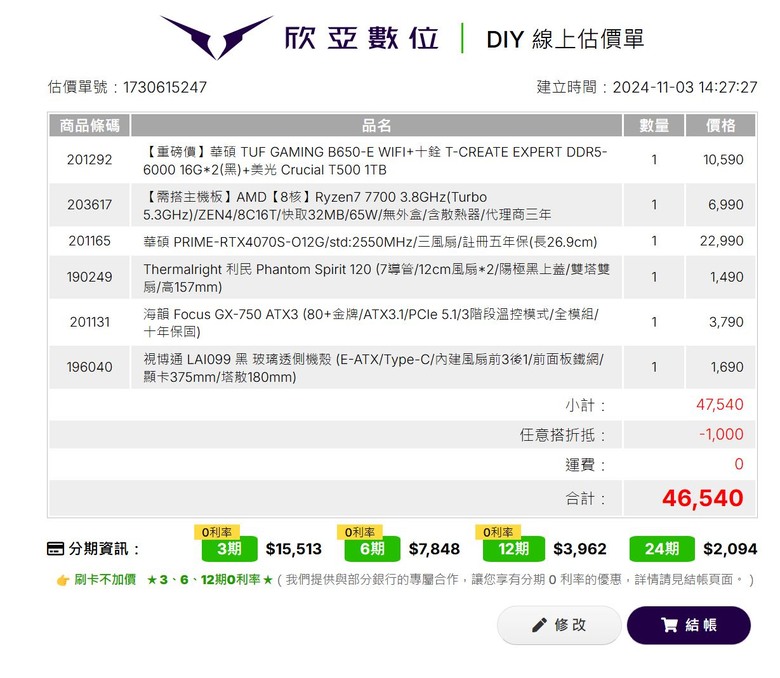Click the price 3,790
The image size is (780, 678).
pyautogui.click(x=726, y=322)
